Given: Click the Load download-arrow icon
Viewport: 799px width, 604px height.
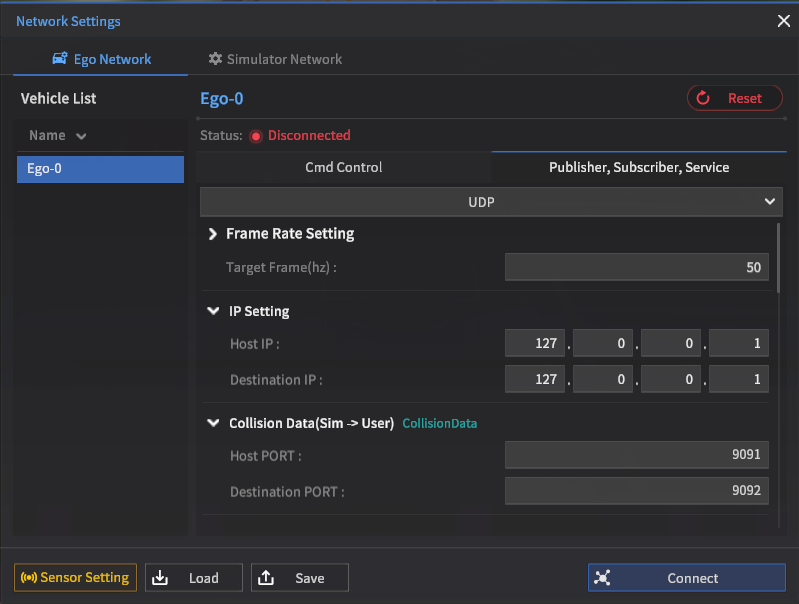Looking at the screenshot, I should pos(160,577).
